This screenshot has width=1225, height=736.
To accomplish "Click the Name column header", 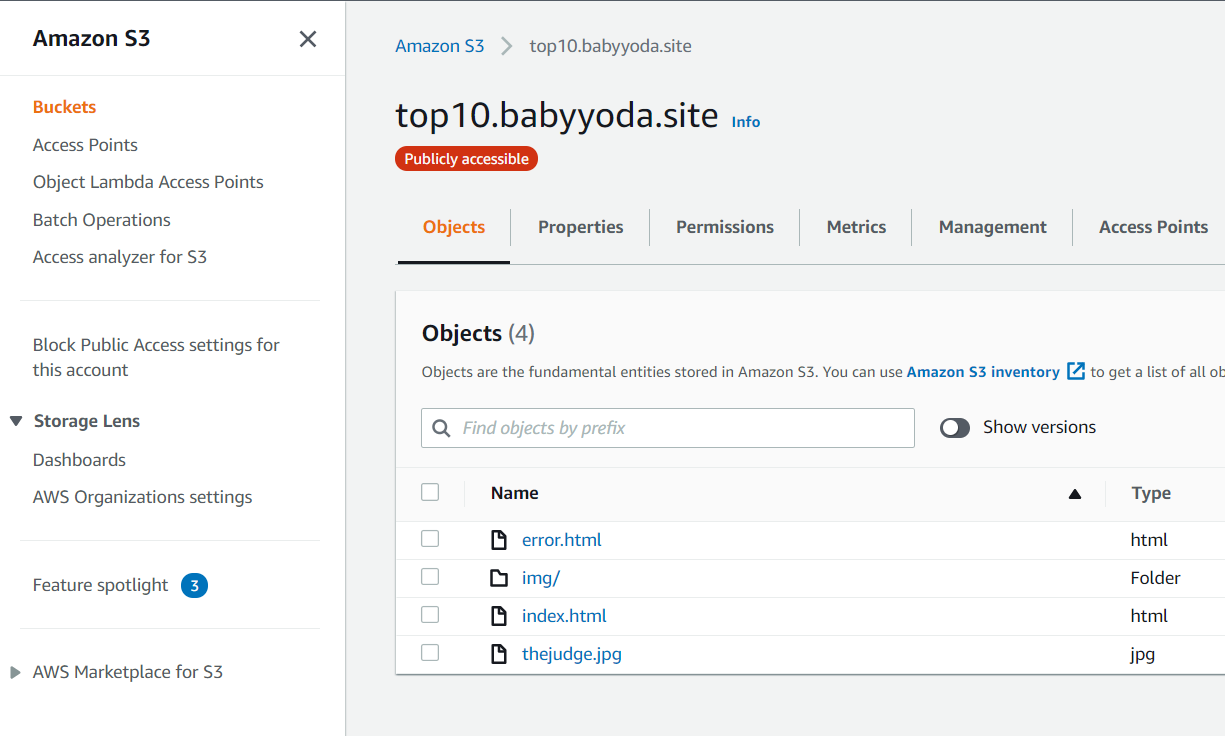I will pos(515,493).
